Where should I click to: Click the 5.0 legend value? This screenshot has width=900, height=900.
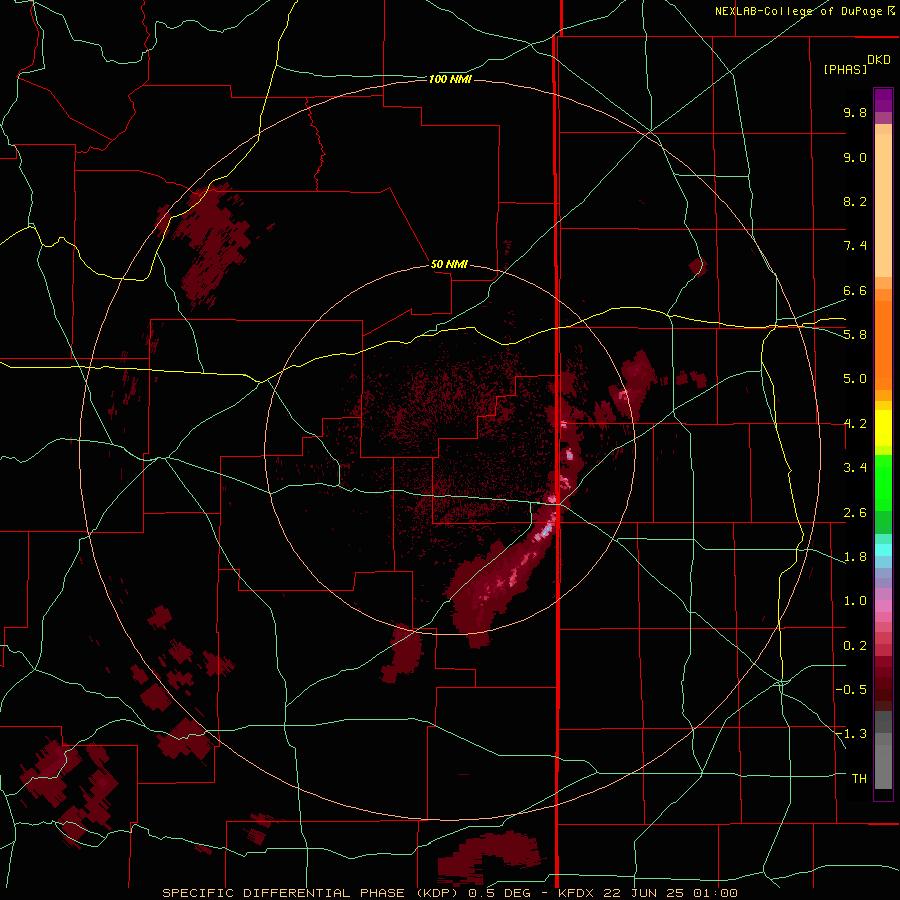tap(855, 379)
